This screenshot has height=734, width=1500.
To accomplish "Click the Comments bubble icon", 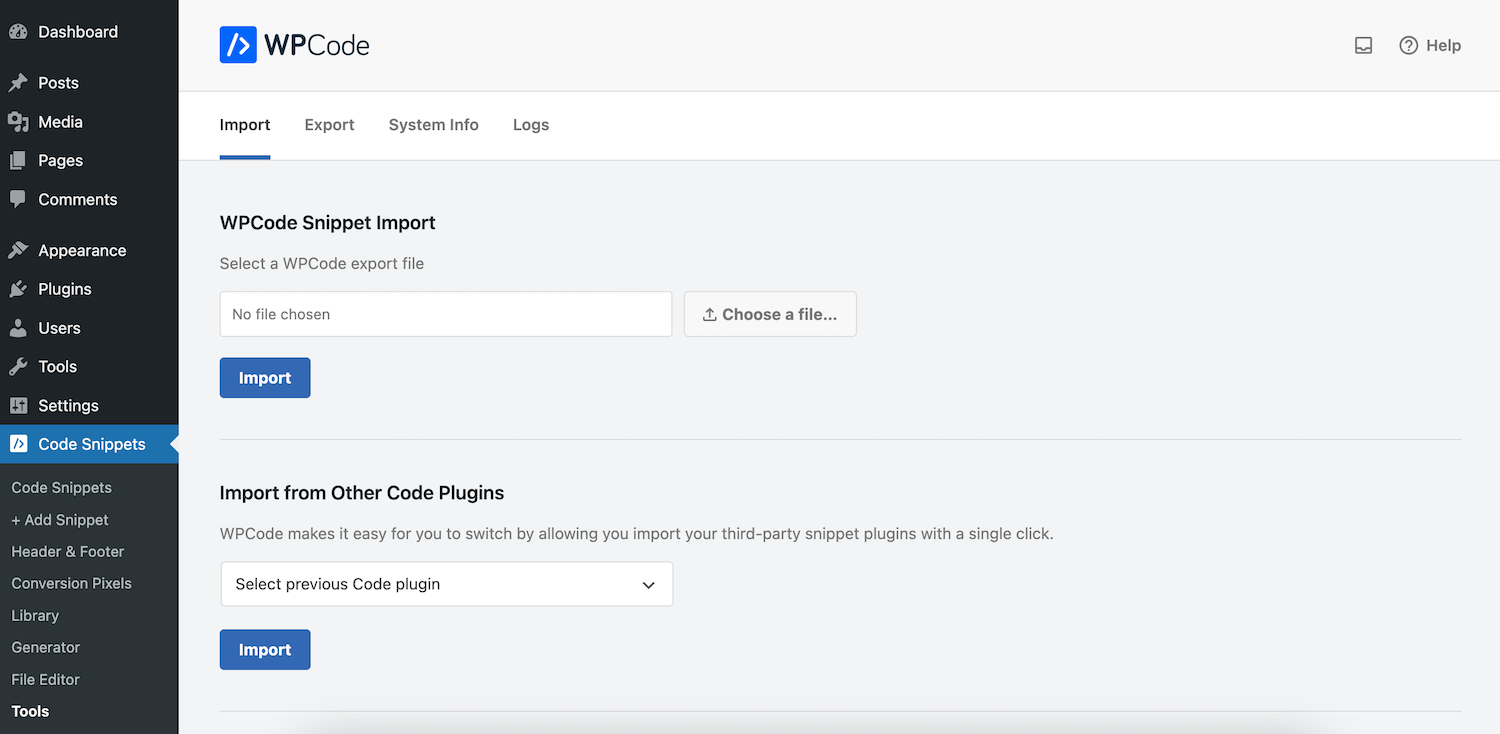I will [18, 199].
